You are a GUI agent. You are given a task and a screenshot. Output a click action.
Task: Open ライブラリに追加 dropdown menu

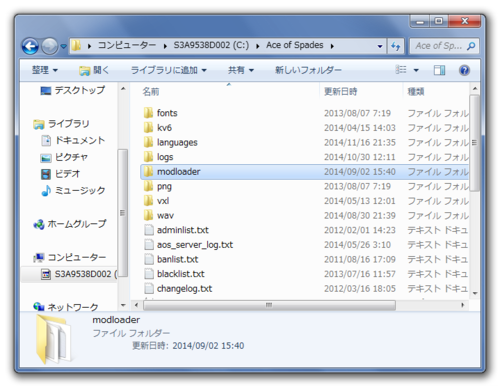pyautogui.click(x=169, y=70)
